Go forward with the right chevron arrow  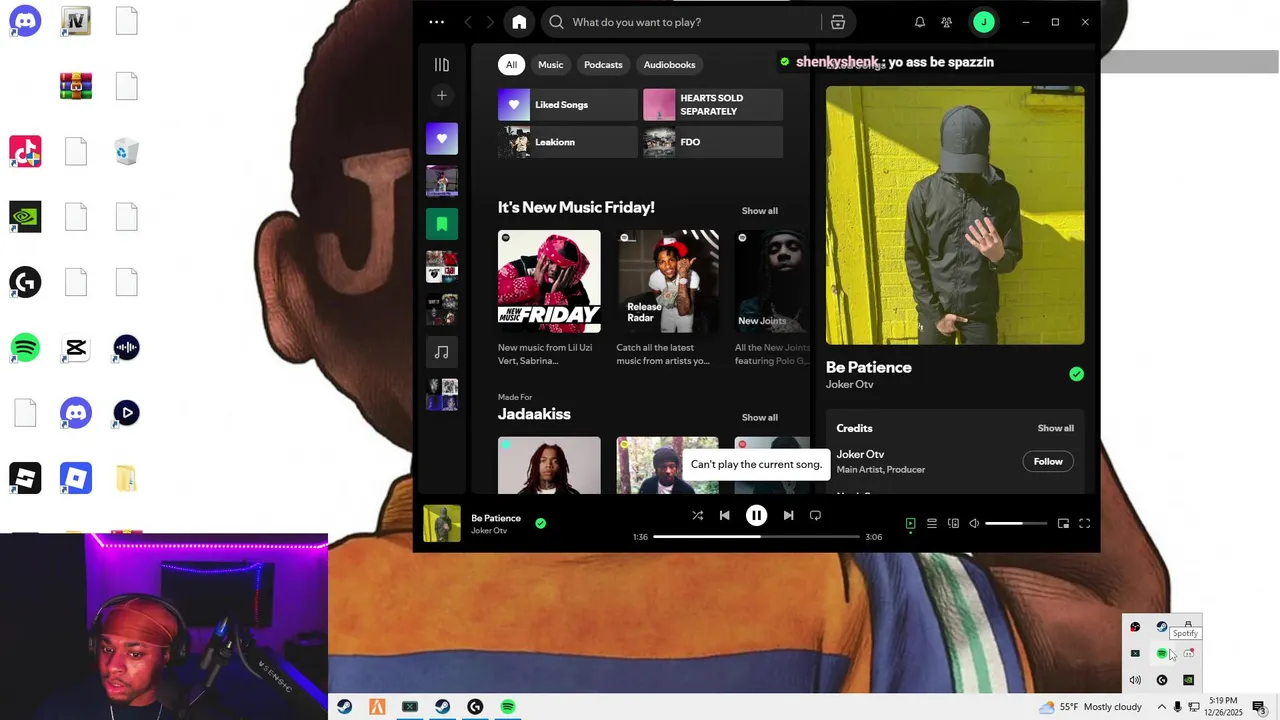pyautogui.click(x=490, y=22)
